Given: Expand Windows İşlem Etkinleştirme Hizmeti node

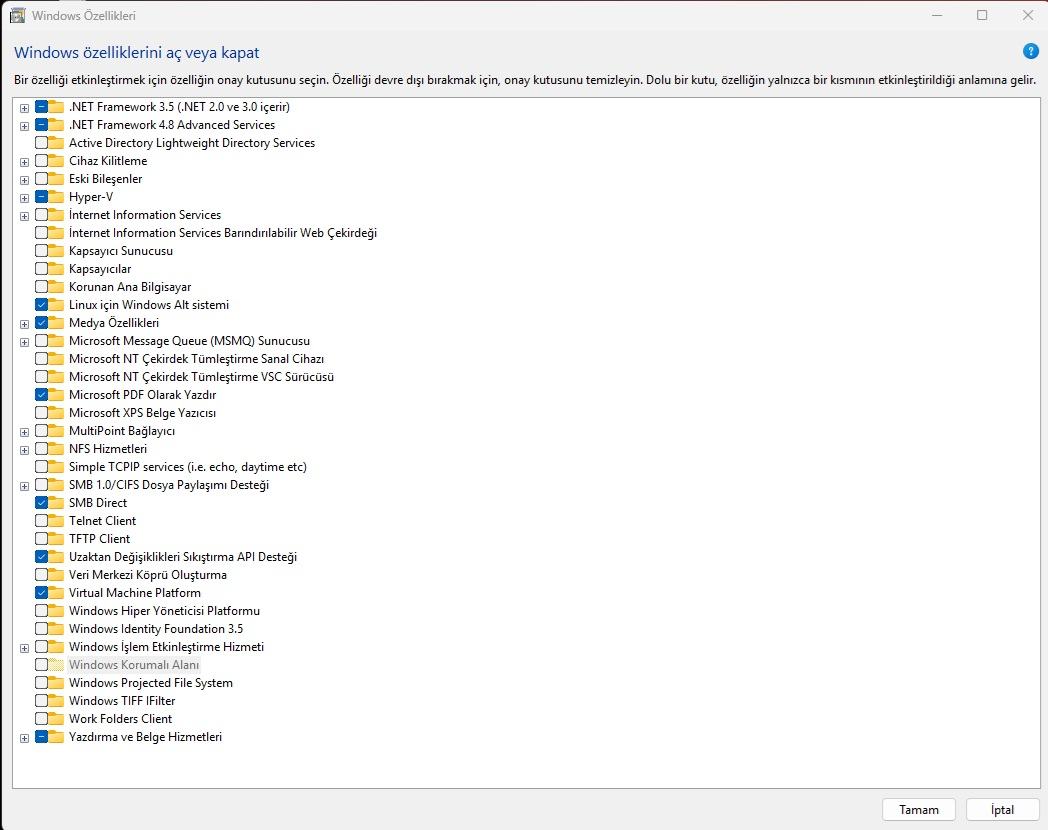Looking at the screenshot, I should (25, 648).
